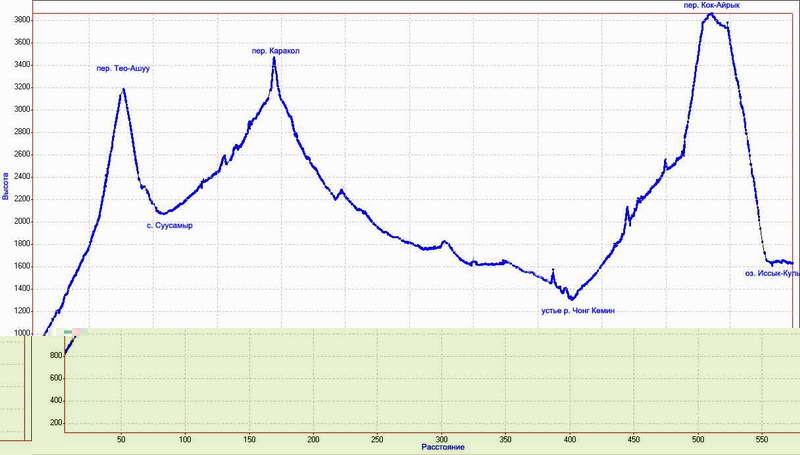The image size is (800, 455).
Task: Click the 1400 altitude tick value
Action: pos(22,289)
